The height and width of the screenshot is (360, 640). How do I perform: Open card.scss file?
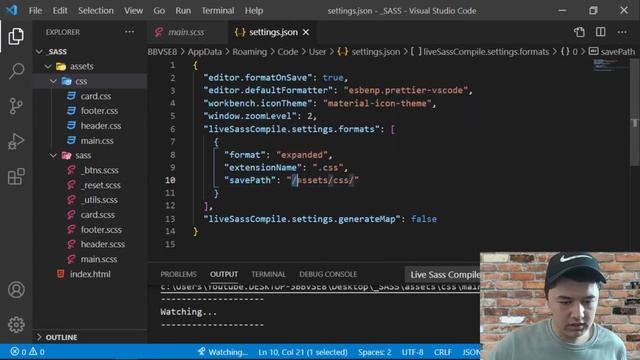click(x=98, y=215)
